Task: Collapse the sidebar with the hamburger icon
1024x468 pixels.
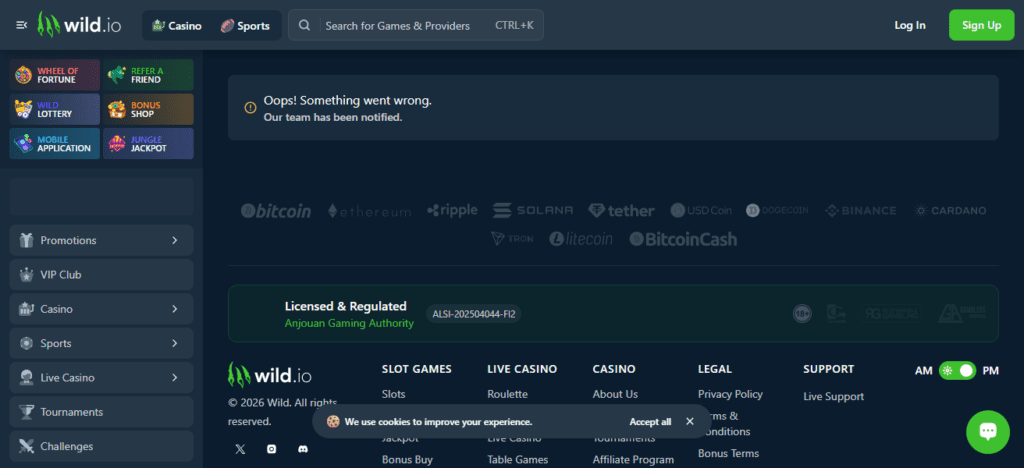Action: 22,25
